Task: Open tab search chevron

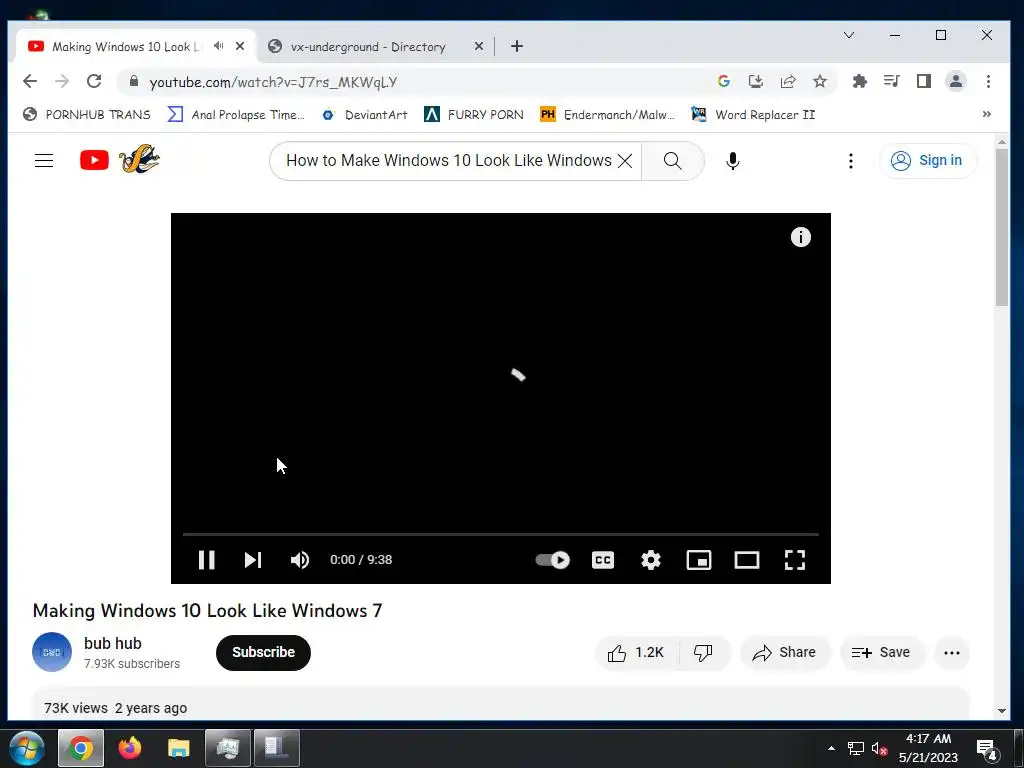Action: (x=849, y=35)
